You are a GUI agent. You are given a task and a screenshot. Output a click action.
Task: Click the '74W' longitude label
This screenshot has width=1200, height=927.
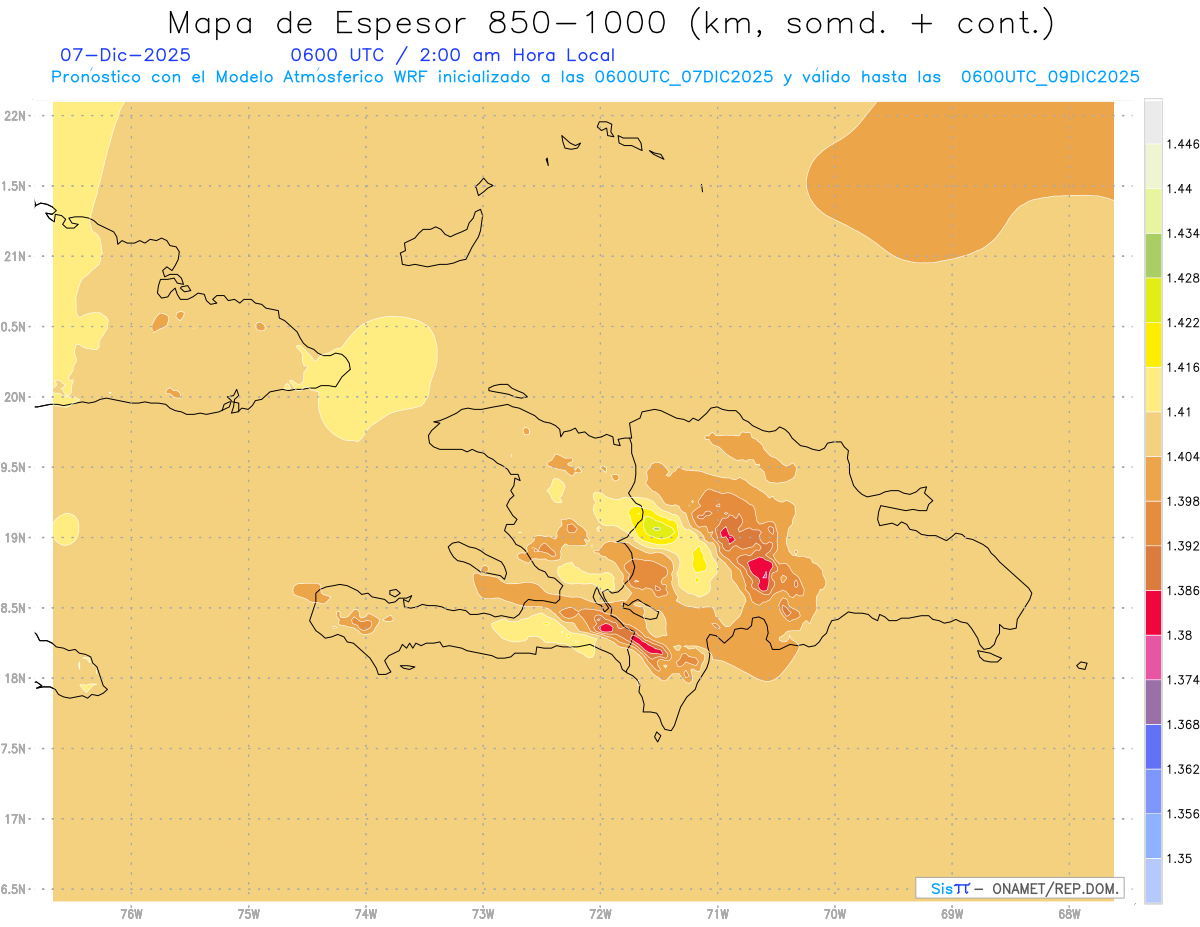coord(366,914)
